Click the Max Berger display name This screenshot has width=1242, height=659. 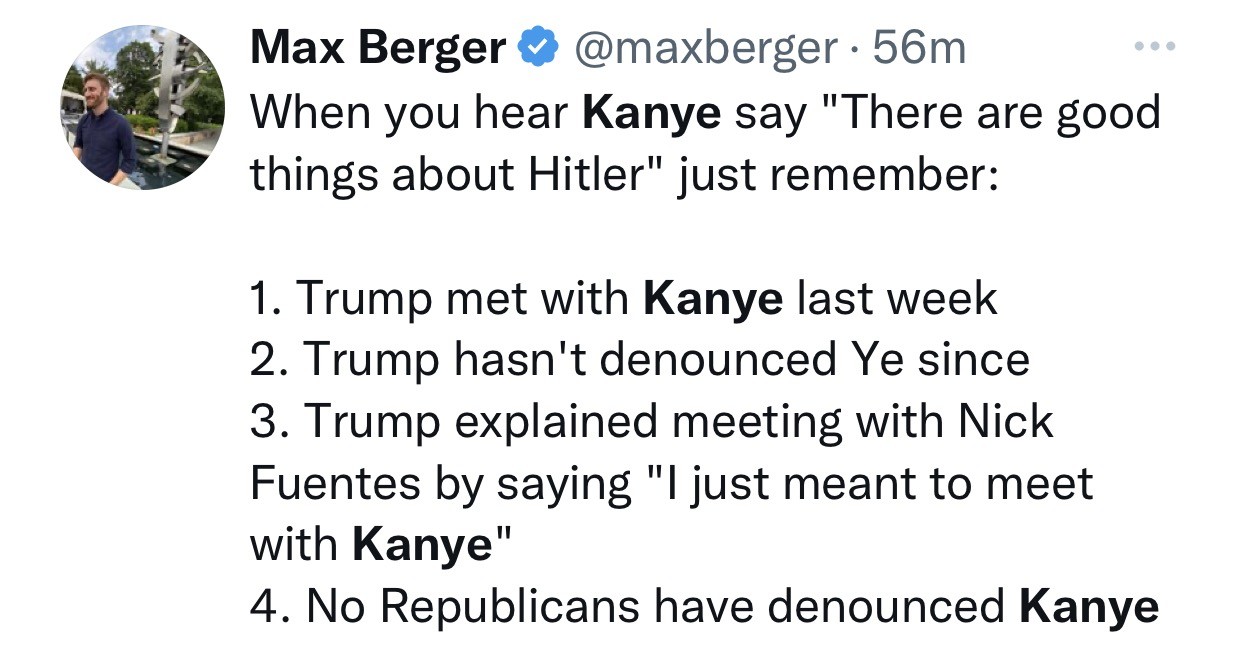(x=378, y=48)
